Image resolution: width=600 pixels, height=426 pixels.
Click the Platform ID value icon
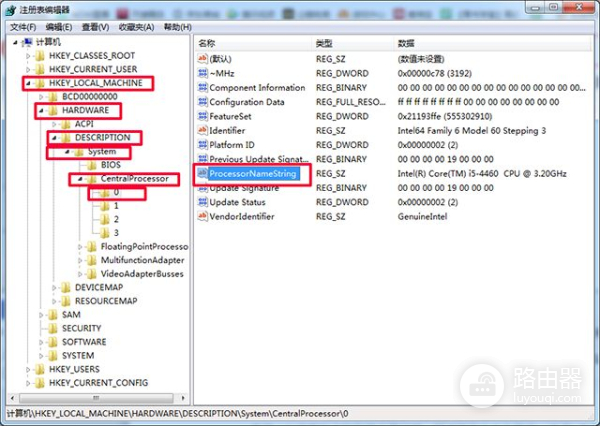[x=202, y=144]
